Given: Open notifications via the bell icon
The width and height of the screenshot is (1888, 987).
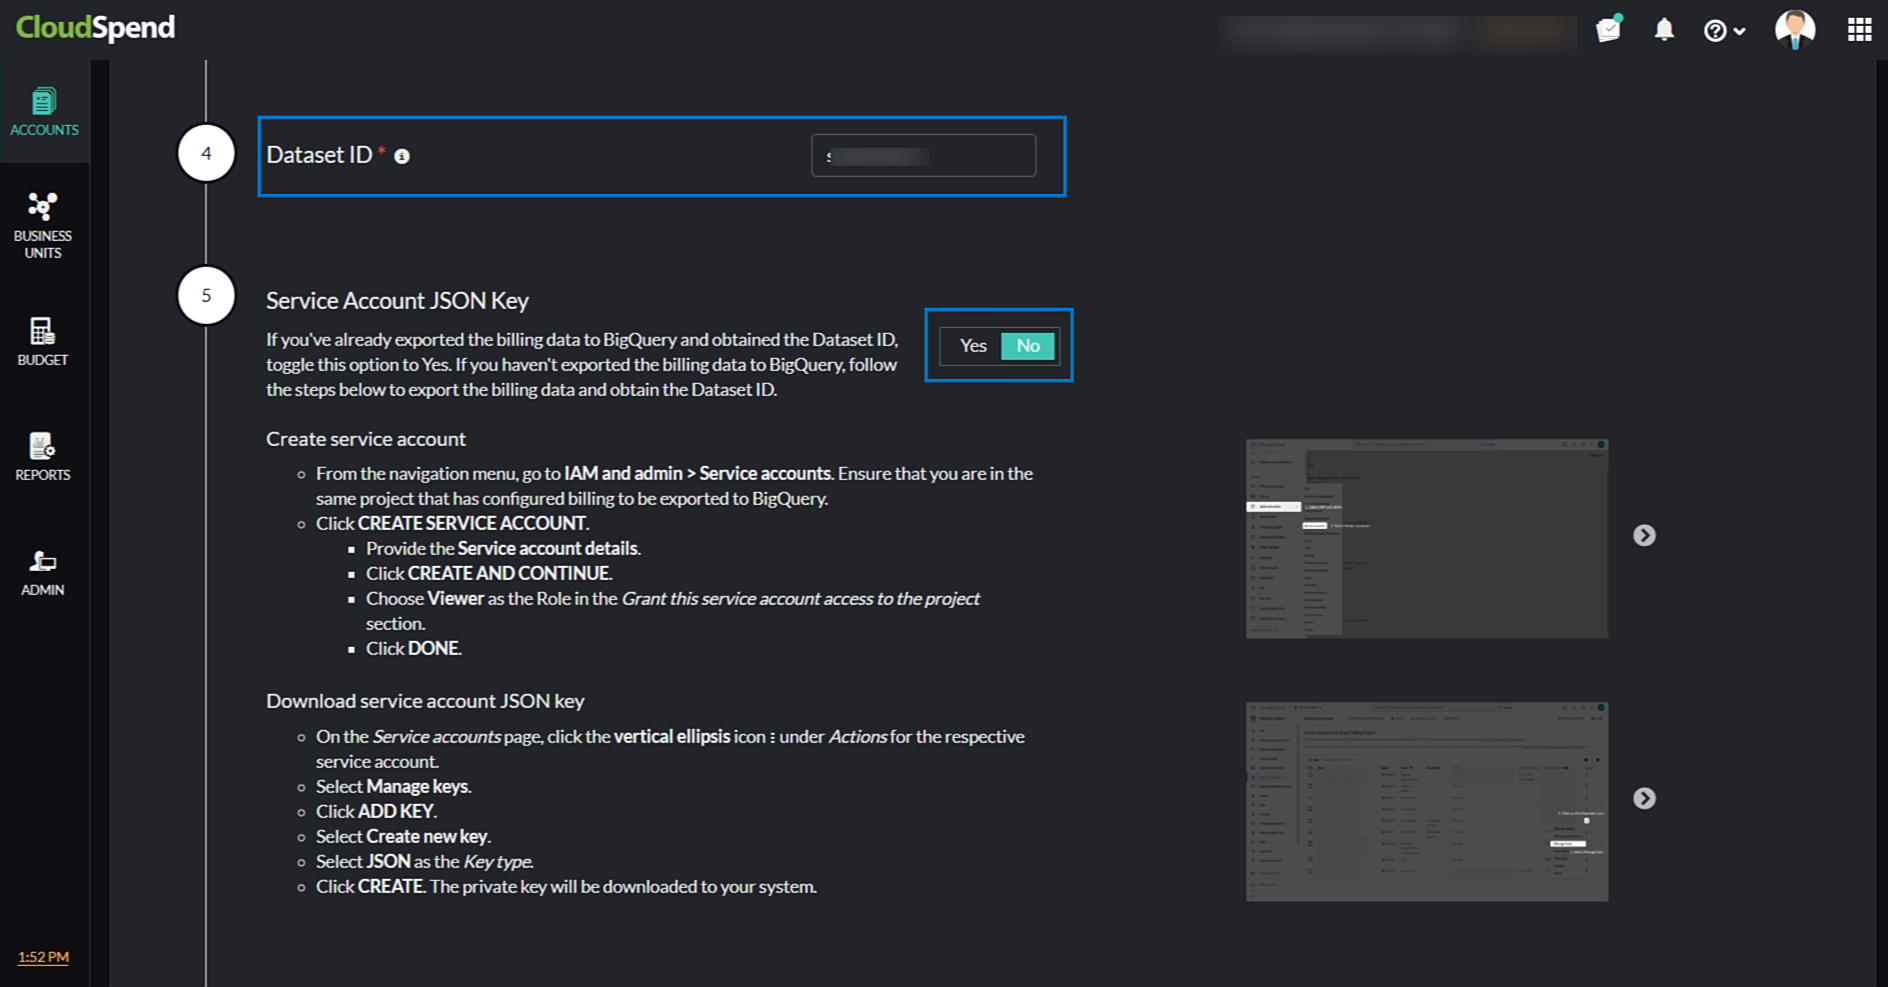Looking at the screenshot, I should click(x=1663, y=30).
